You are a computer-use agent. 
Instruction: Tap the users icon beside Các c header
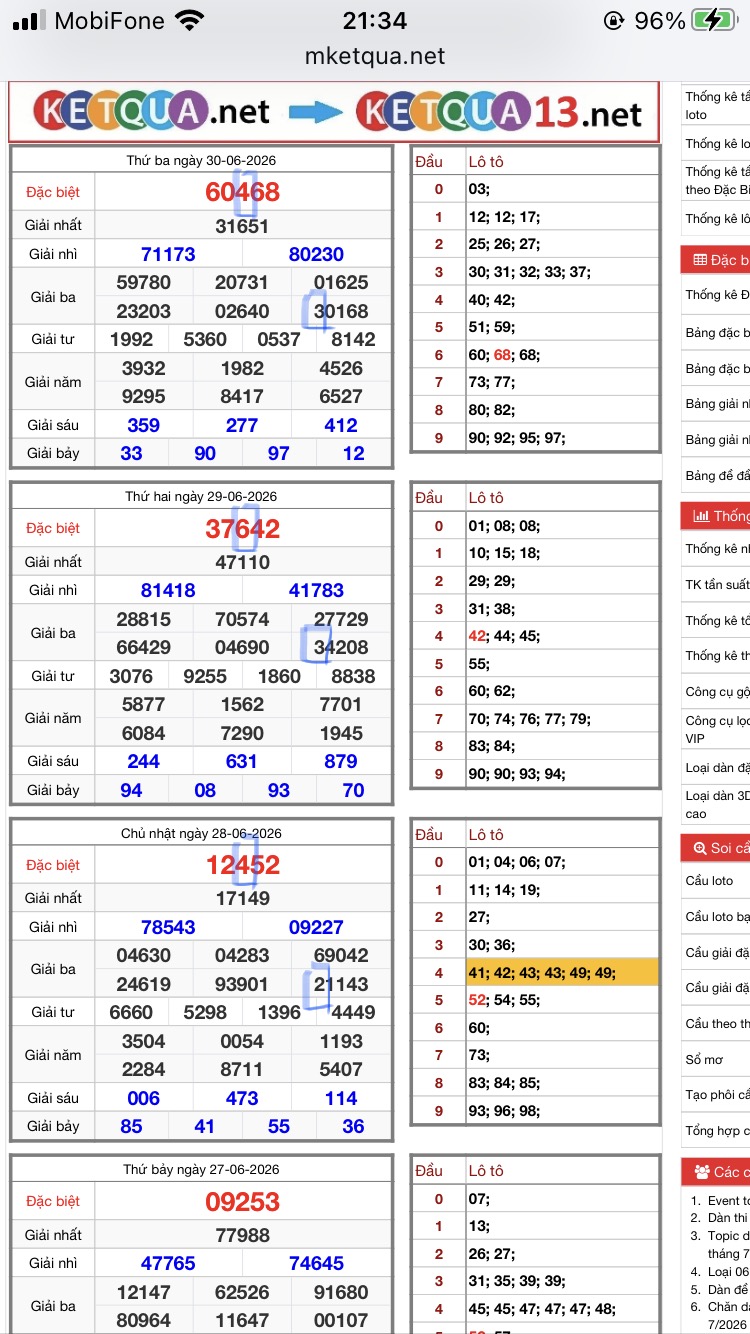point(699,1172)
